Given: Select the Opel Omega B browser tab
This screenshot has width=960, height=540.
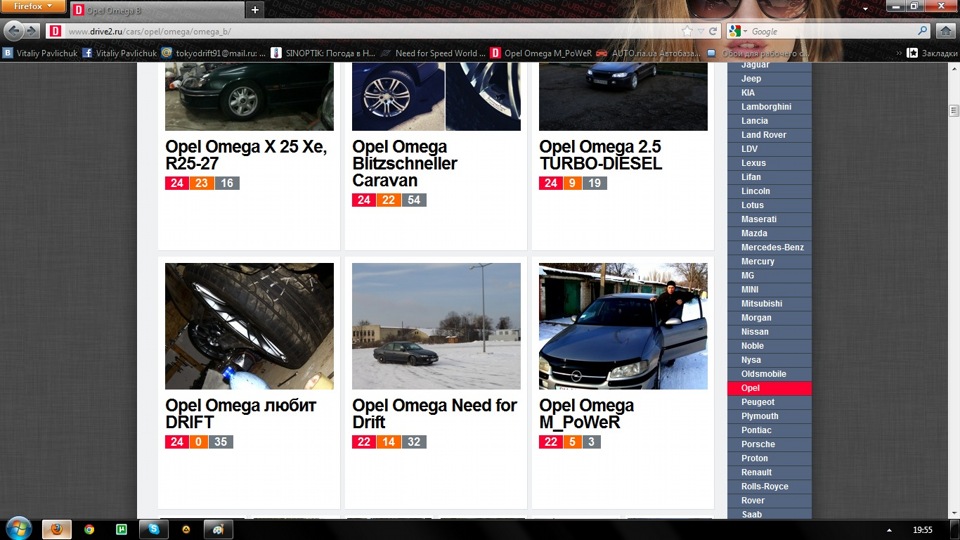Looking at the screenshot, I should tap(157, 10).
